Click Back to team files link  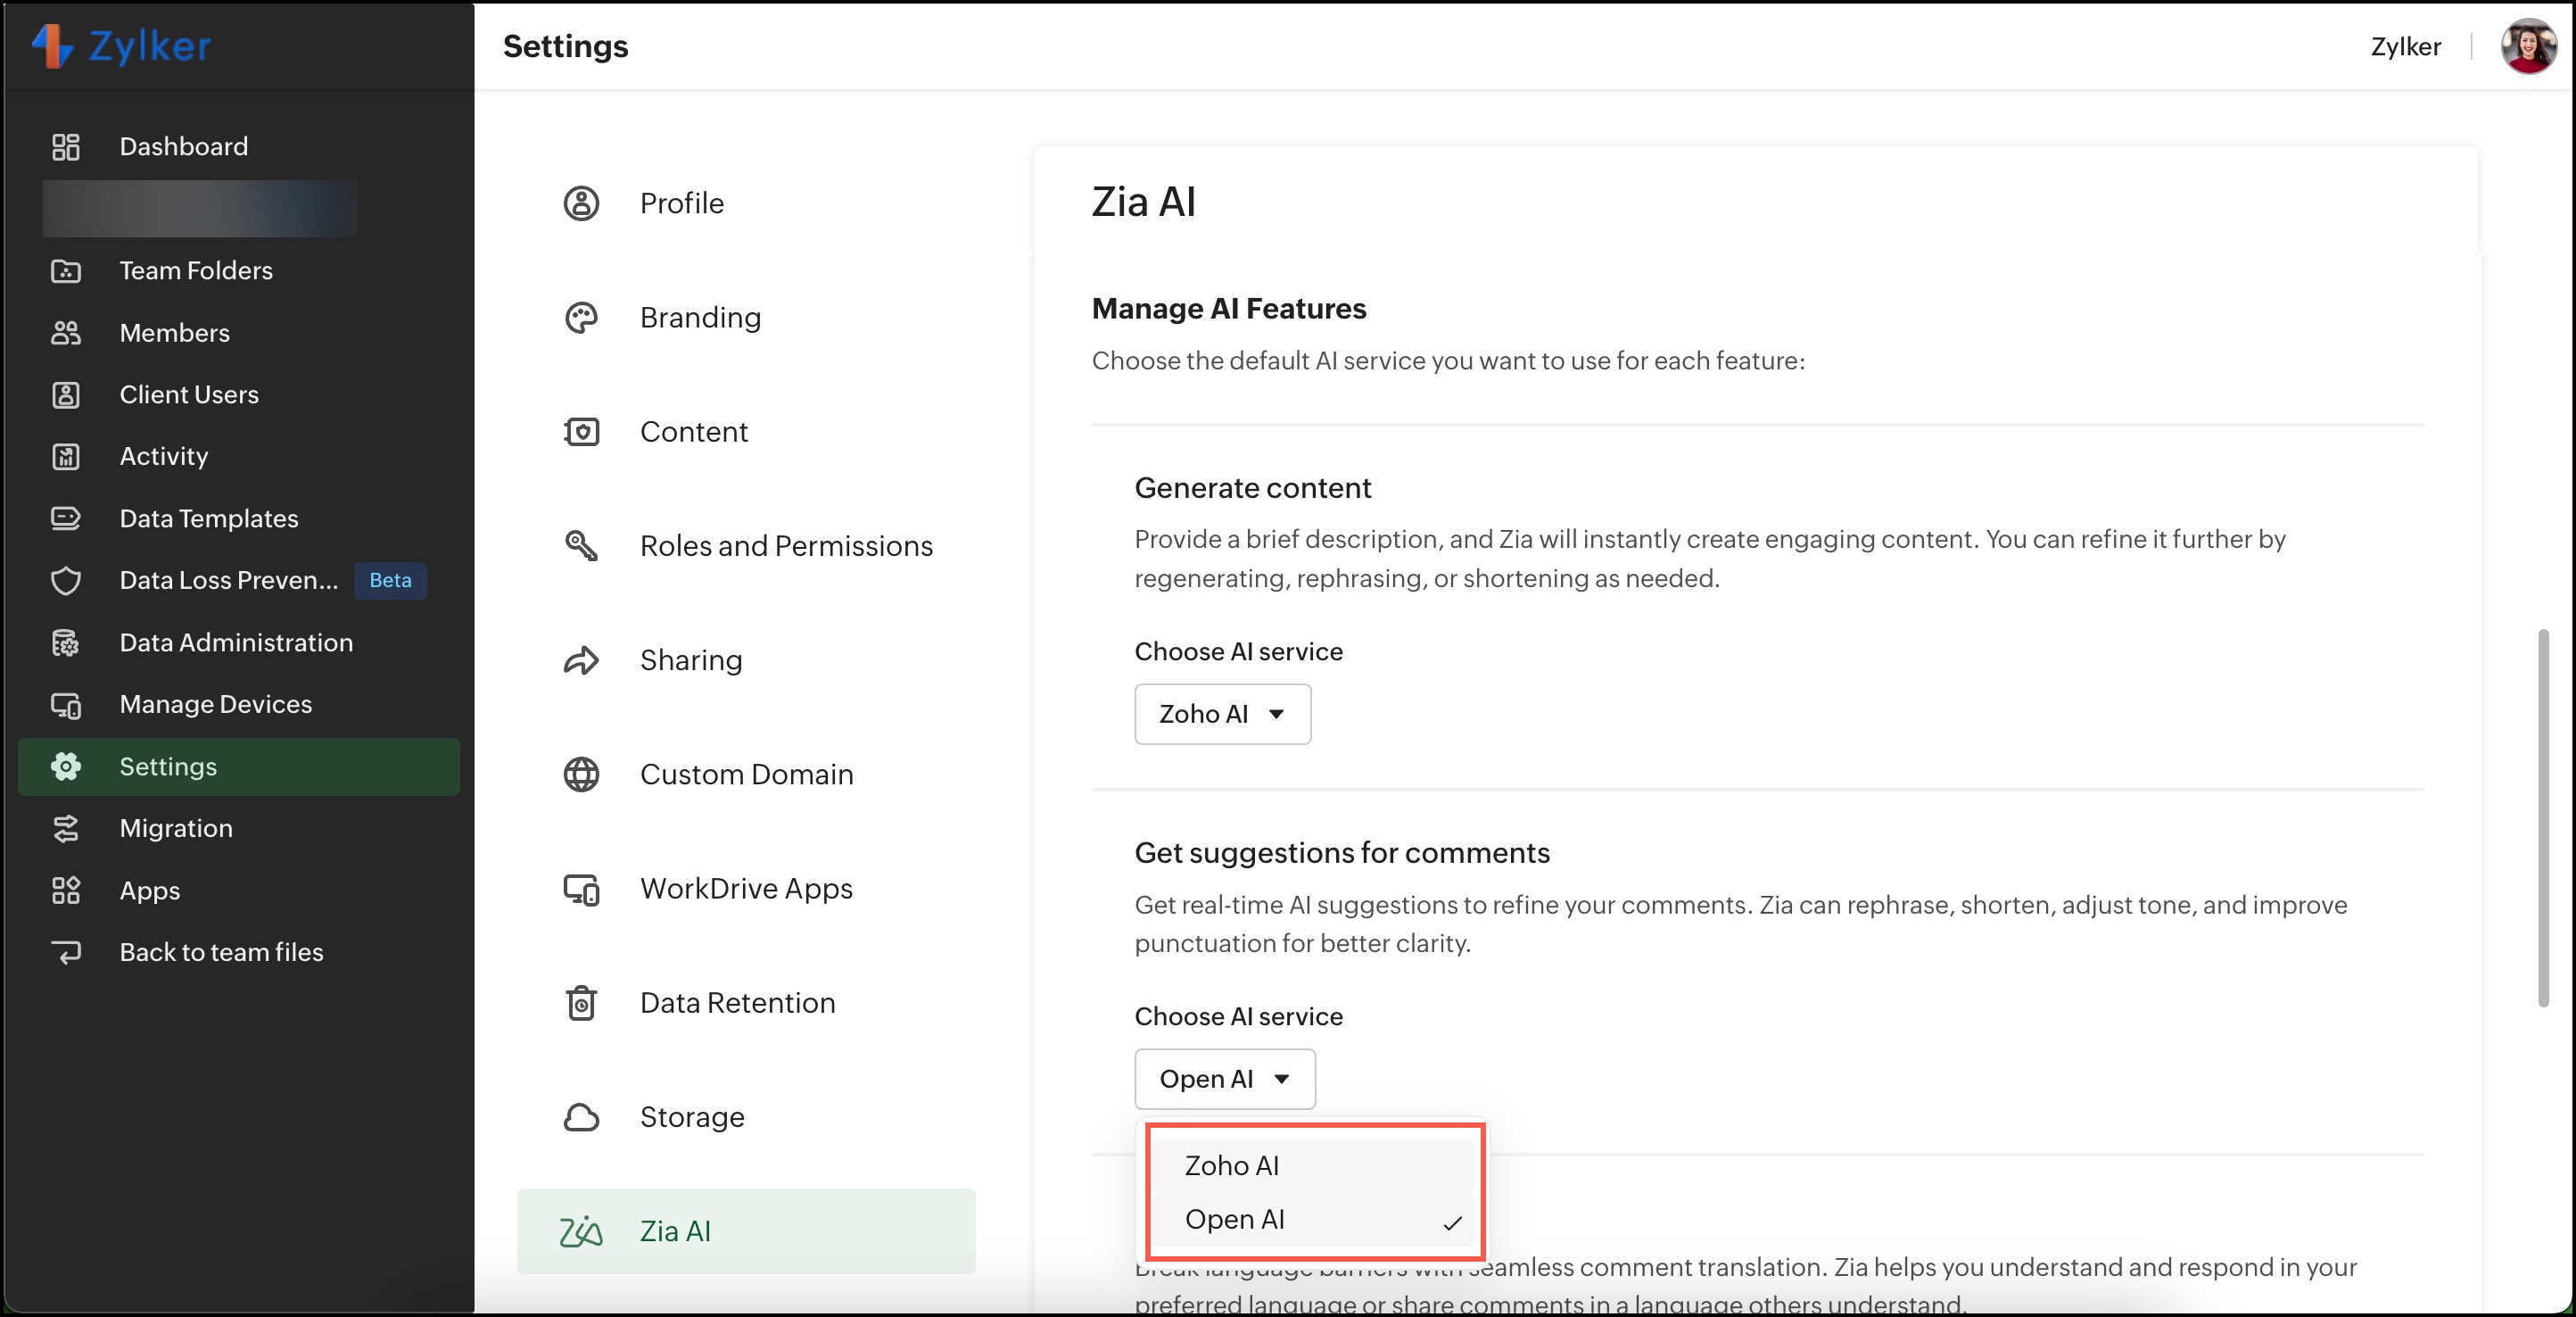[221, 952]
